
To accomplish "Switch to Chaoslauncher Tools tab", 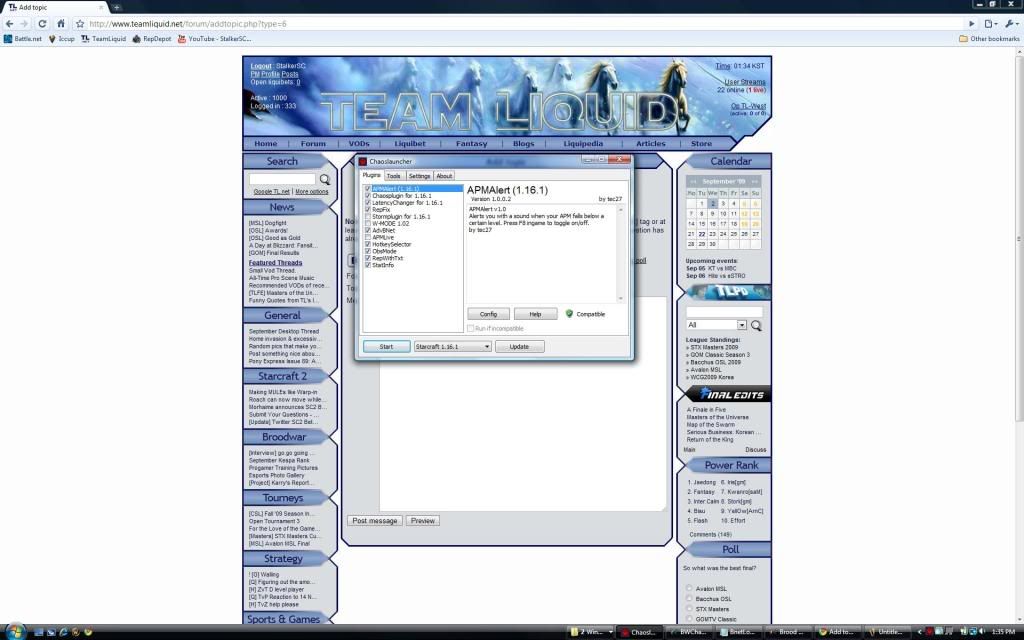I will point(394,176).
